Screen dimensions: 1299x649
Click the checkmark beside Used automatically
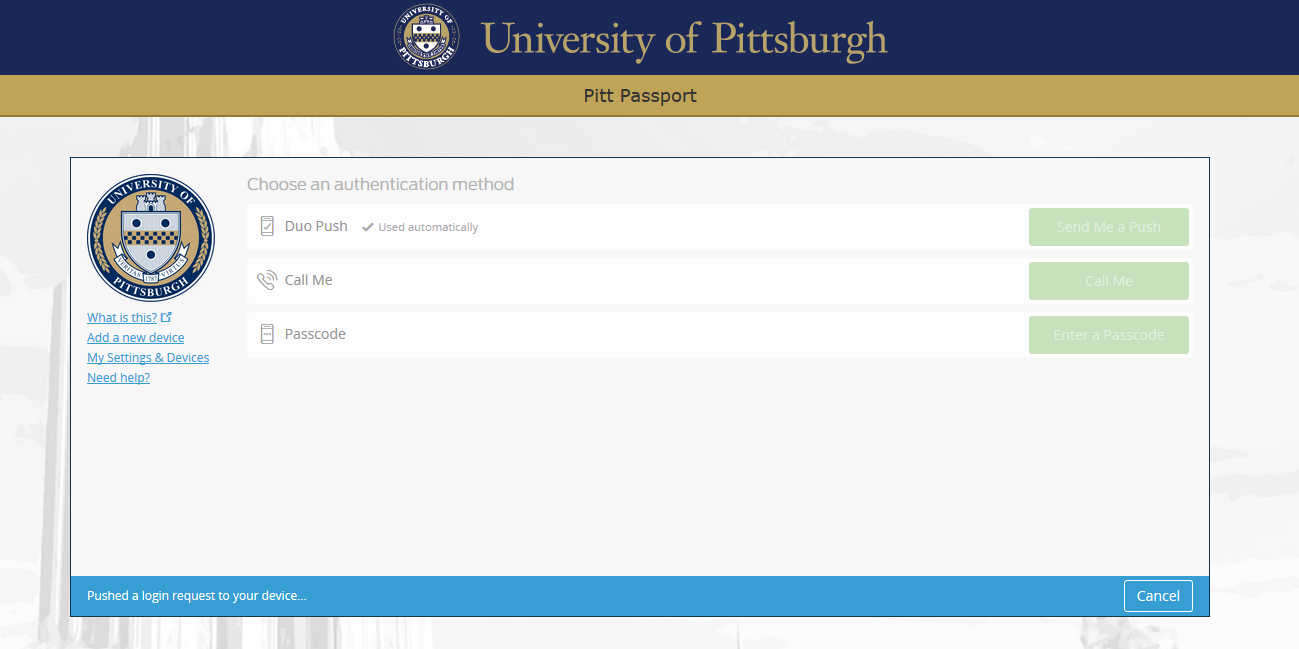pos(368,227)
